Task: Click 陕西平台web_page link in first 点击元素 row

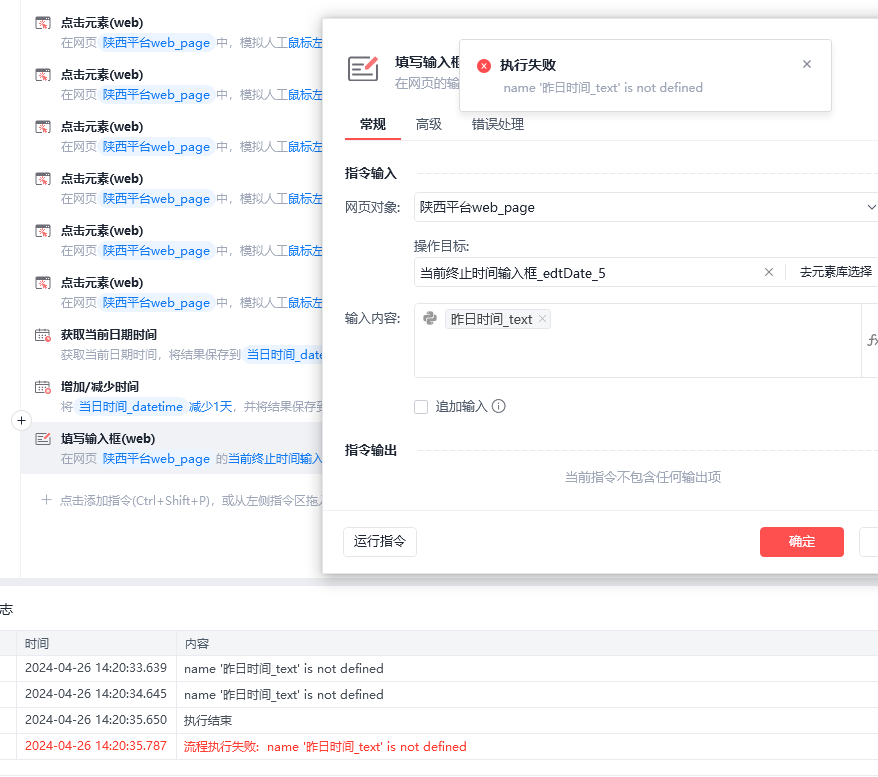Action: pyautogui.click(x=156, y=43)
